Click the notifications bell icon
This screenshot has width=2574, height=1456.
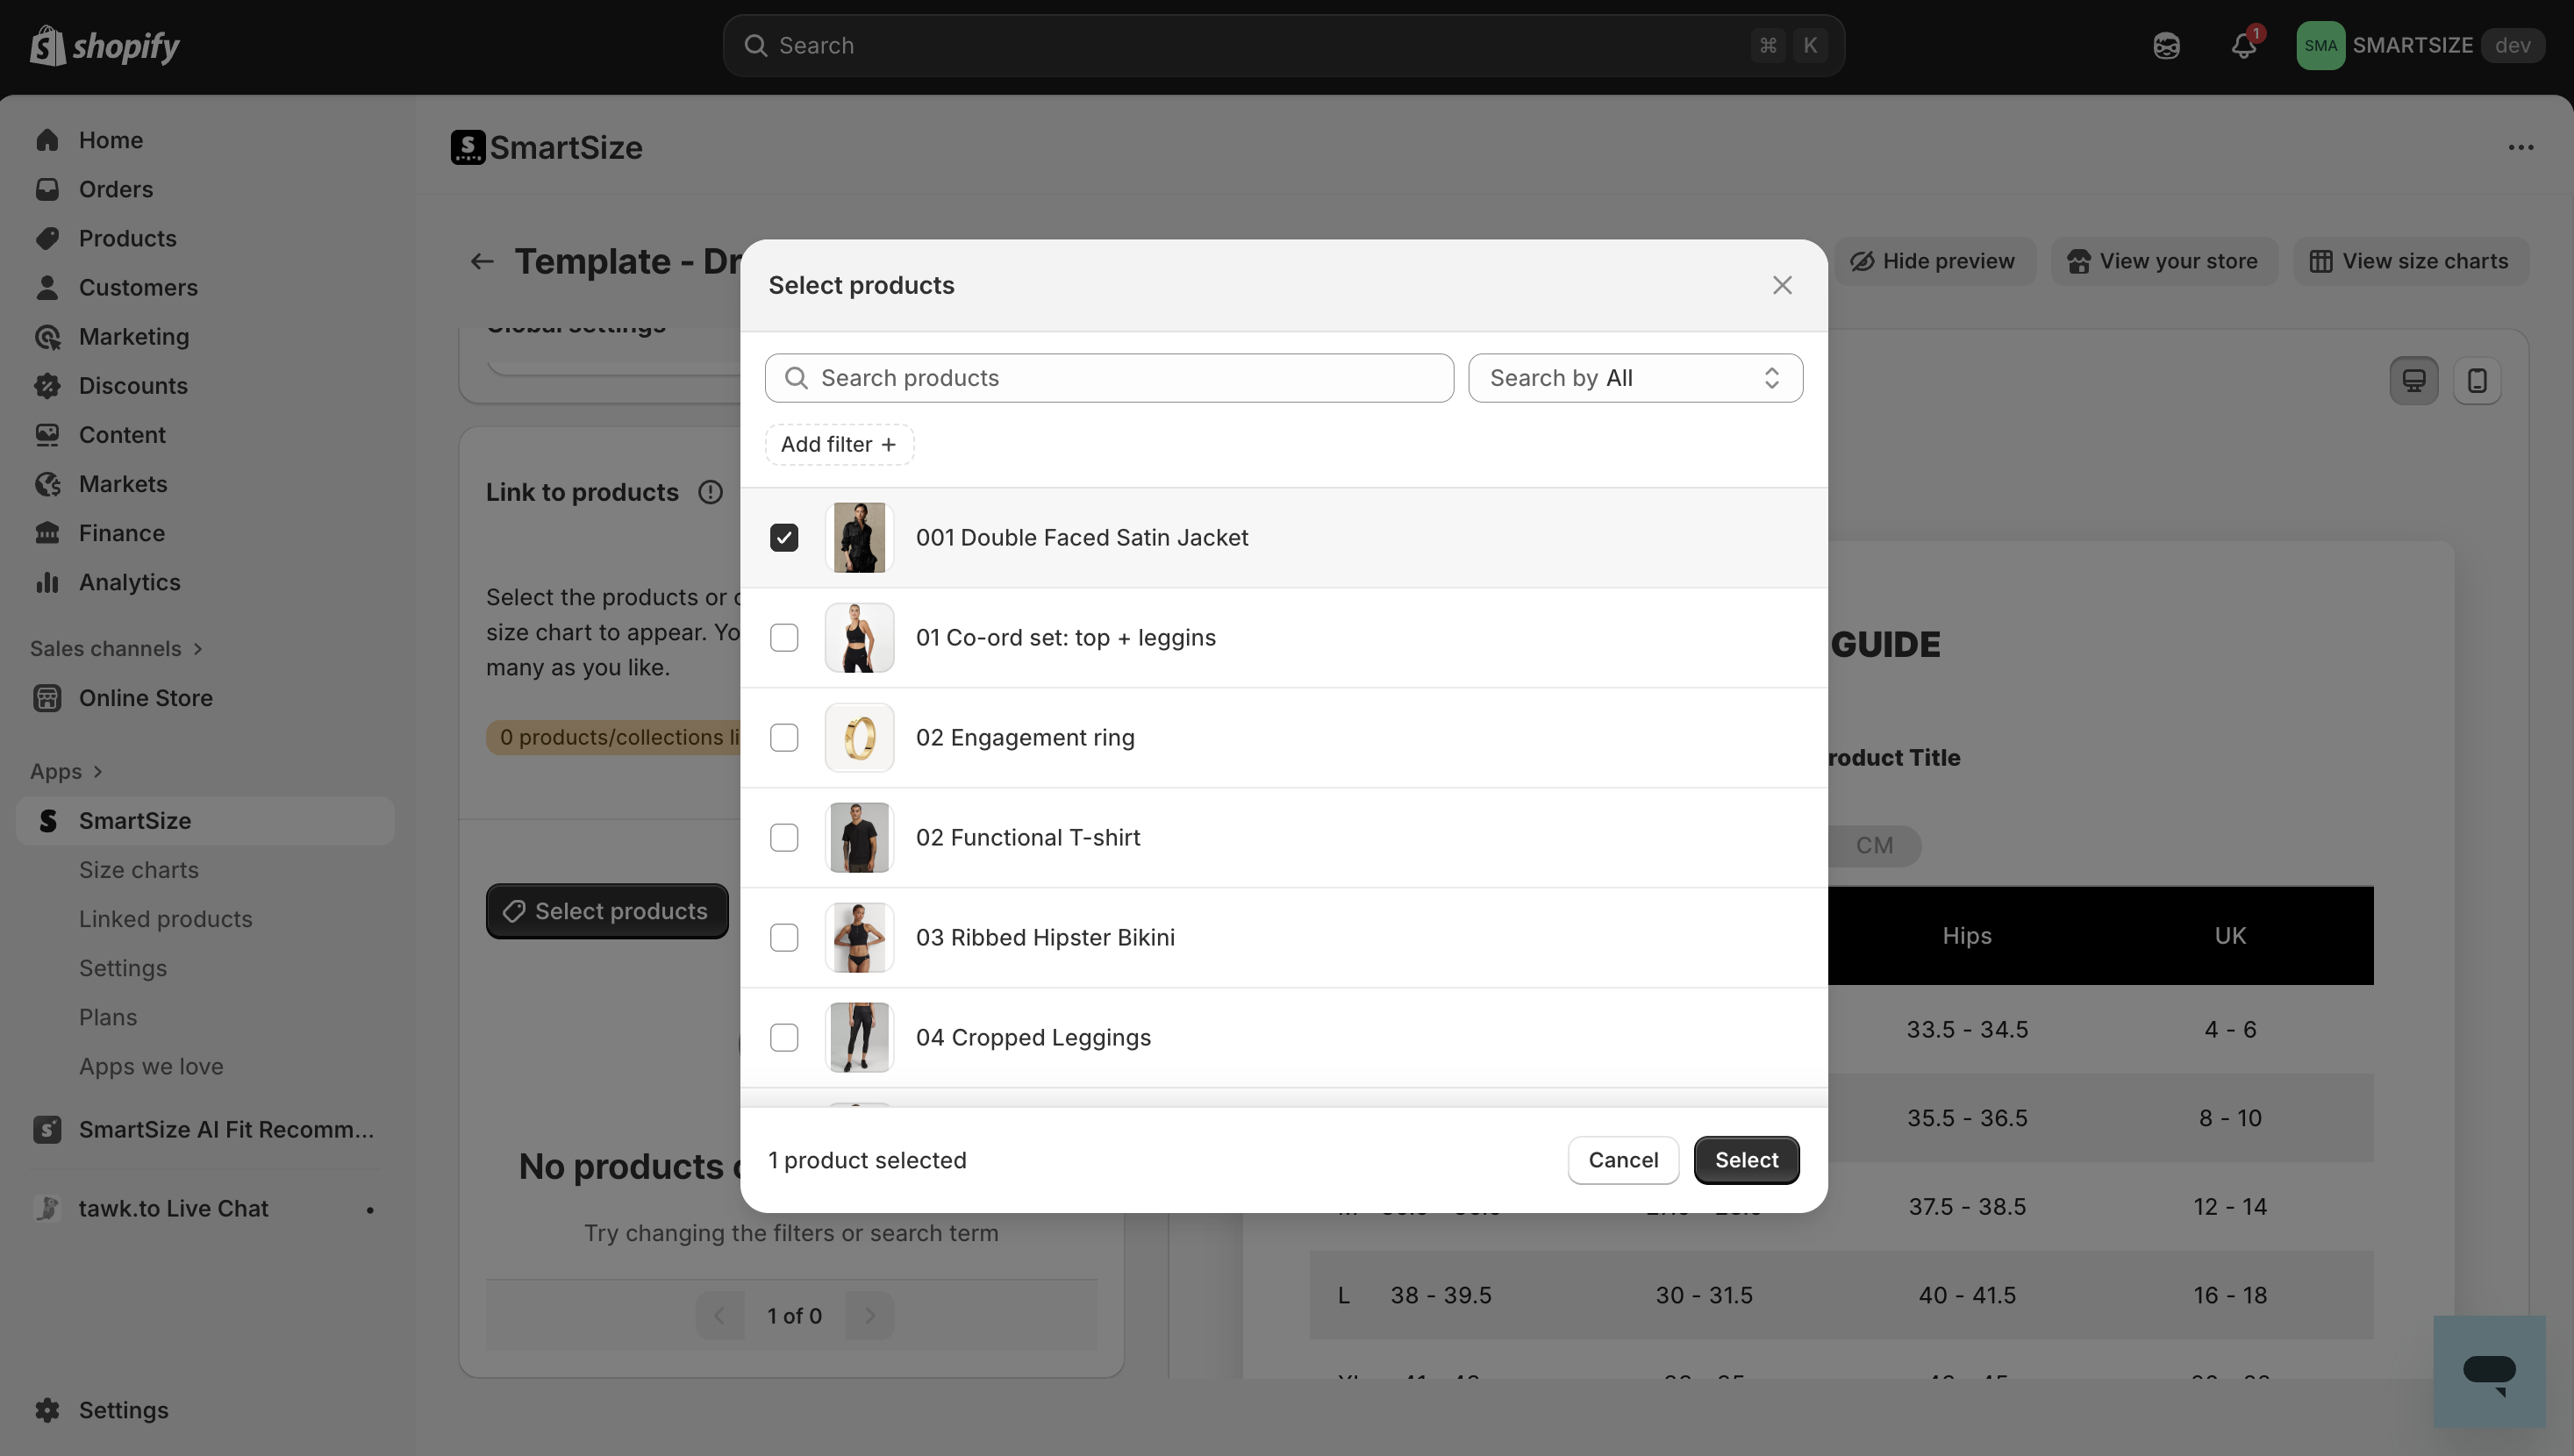pyautogui.click(x=2243, y=46)
